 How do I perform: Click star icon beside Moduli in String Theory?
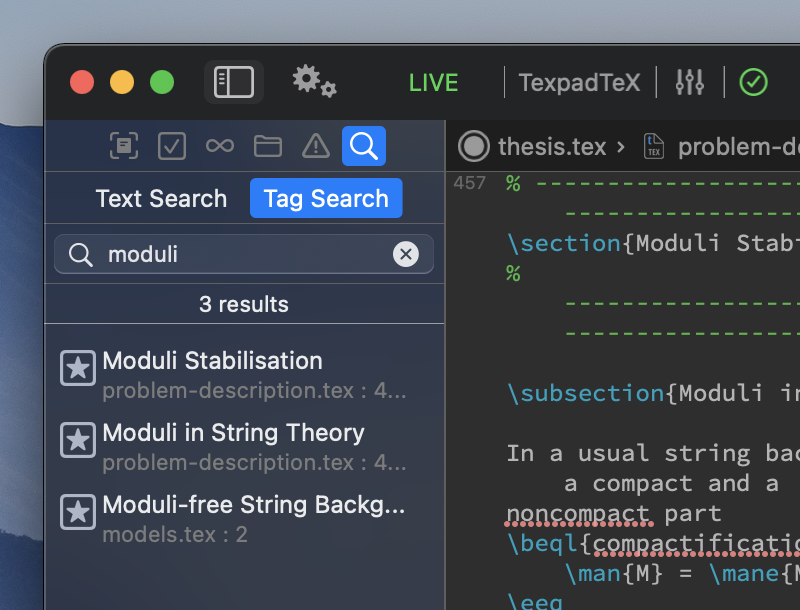click(78, 440)
